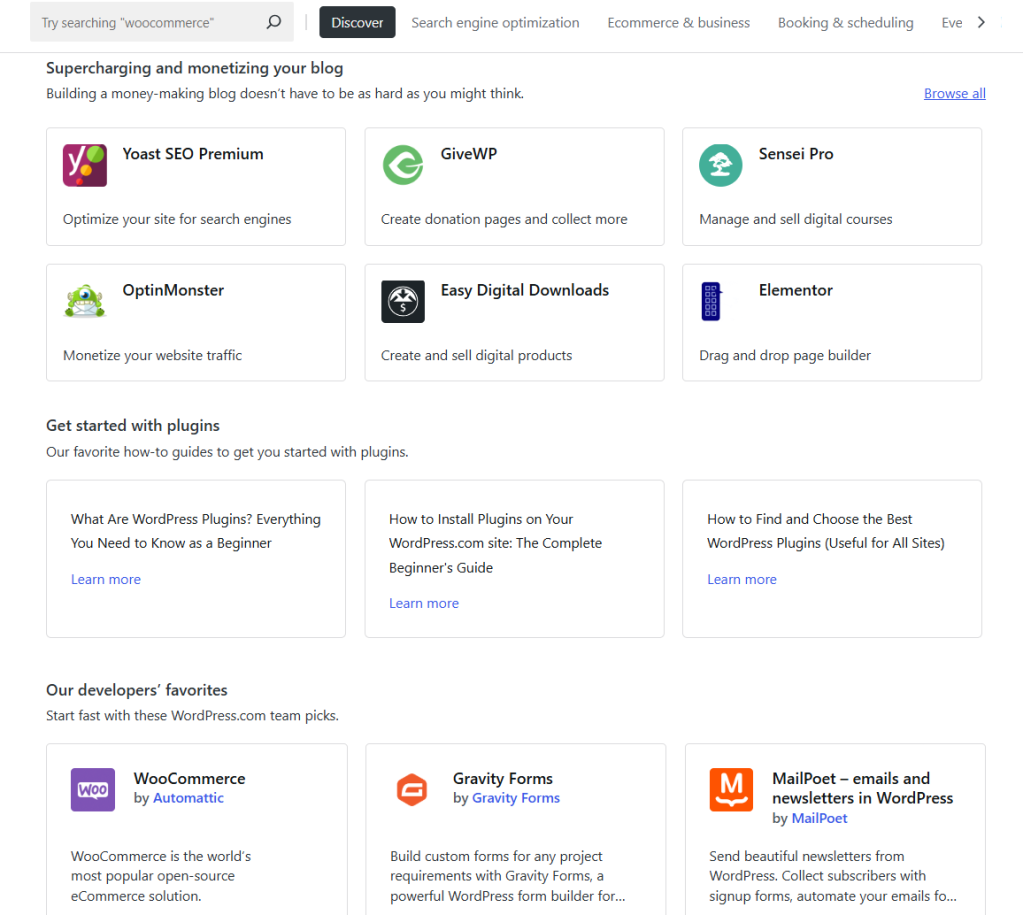Click 'Create donation pages and collect more' text
The height and width of the screenshot is (915, 1023).
point(504,219)
